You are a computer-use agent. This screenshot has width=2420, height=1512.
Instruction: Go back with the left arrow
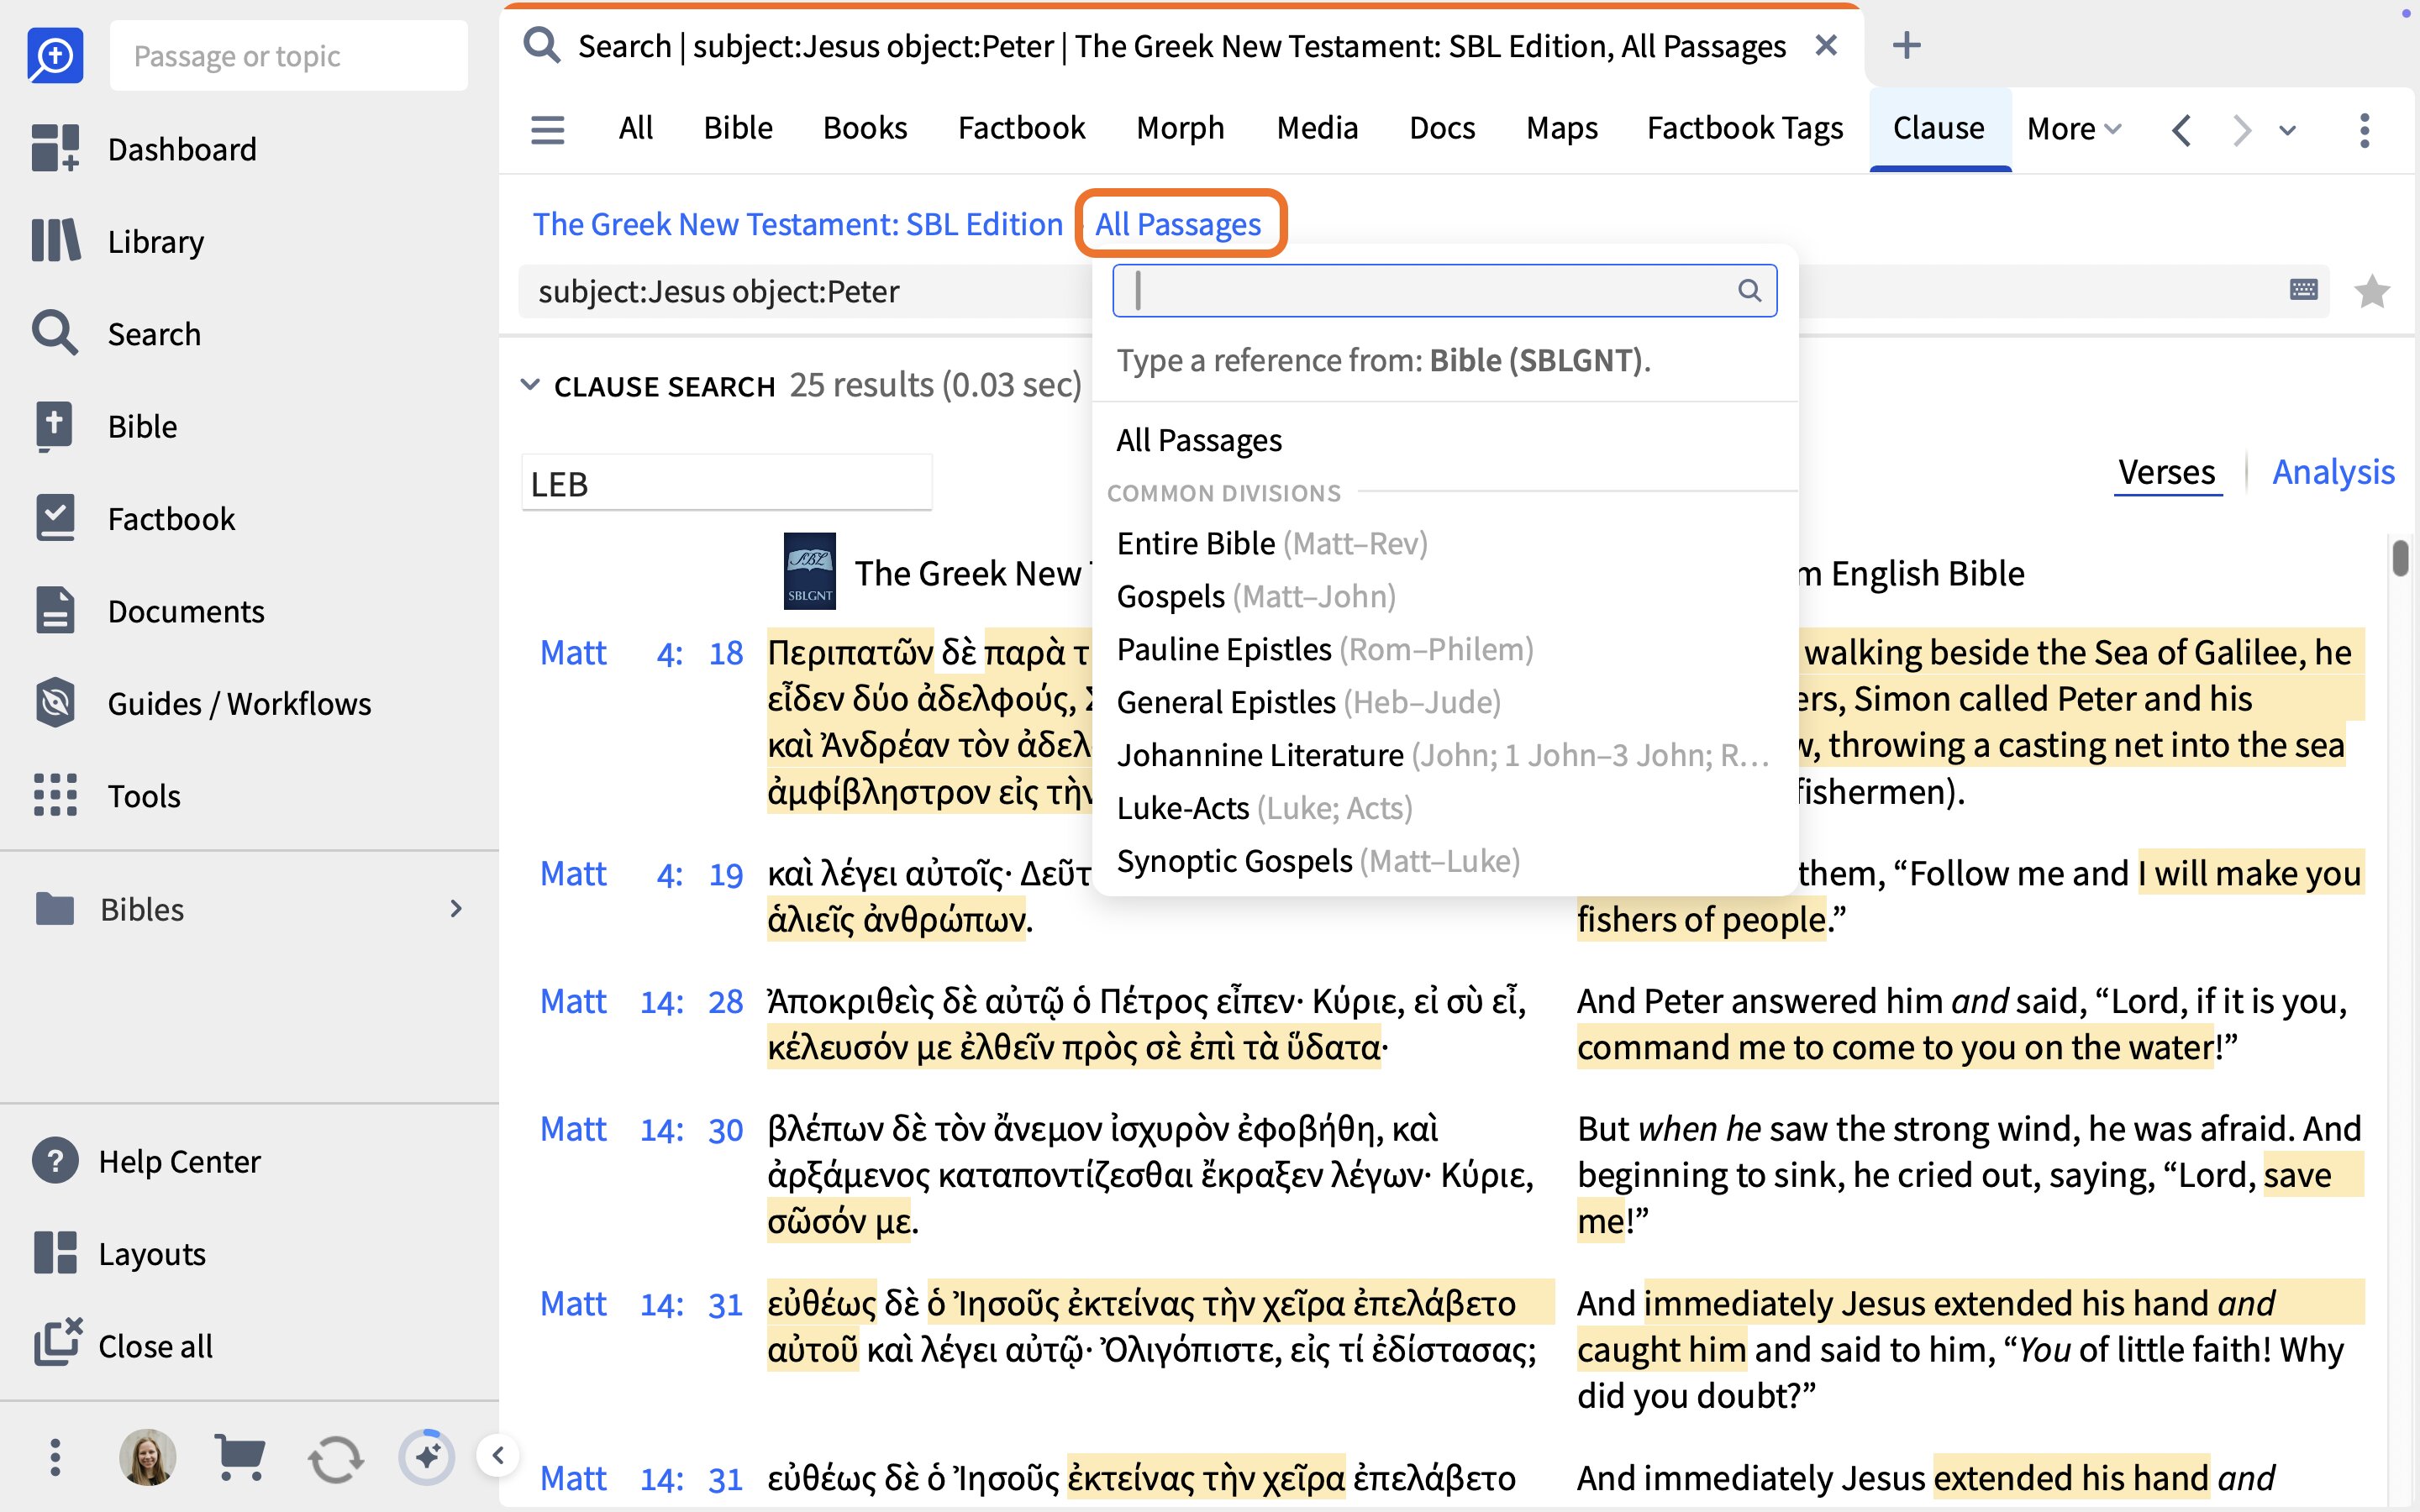2182,130
